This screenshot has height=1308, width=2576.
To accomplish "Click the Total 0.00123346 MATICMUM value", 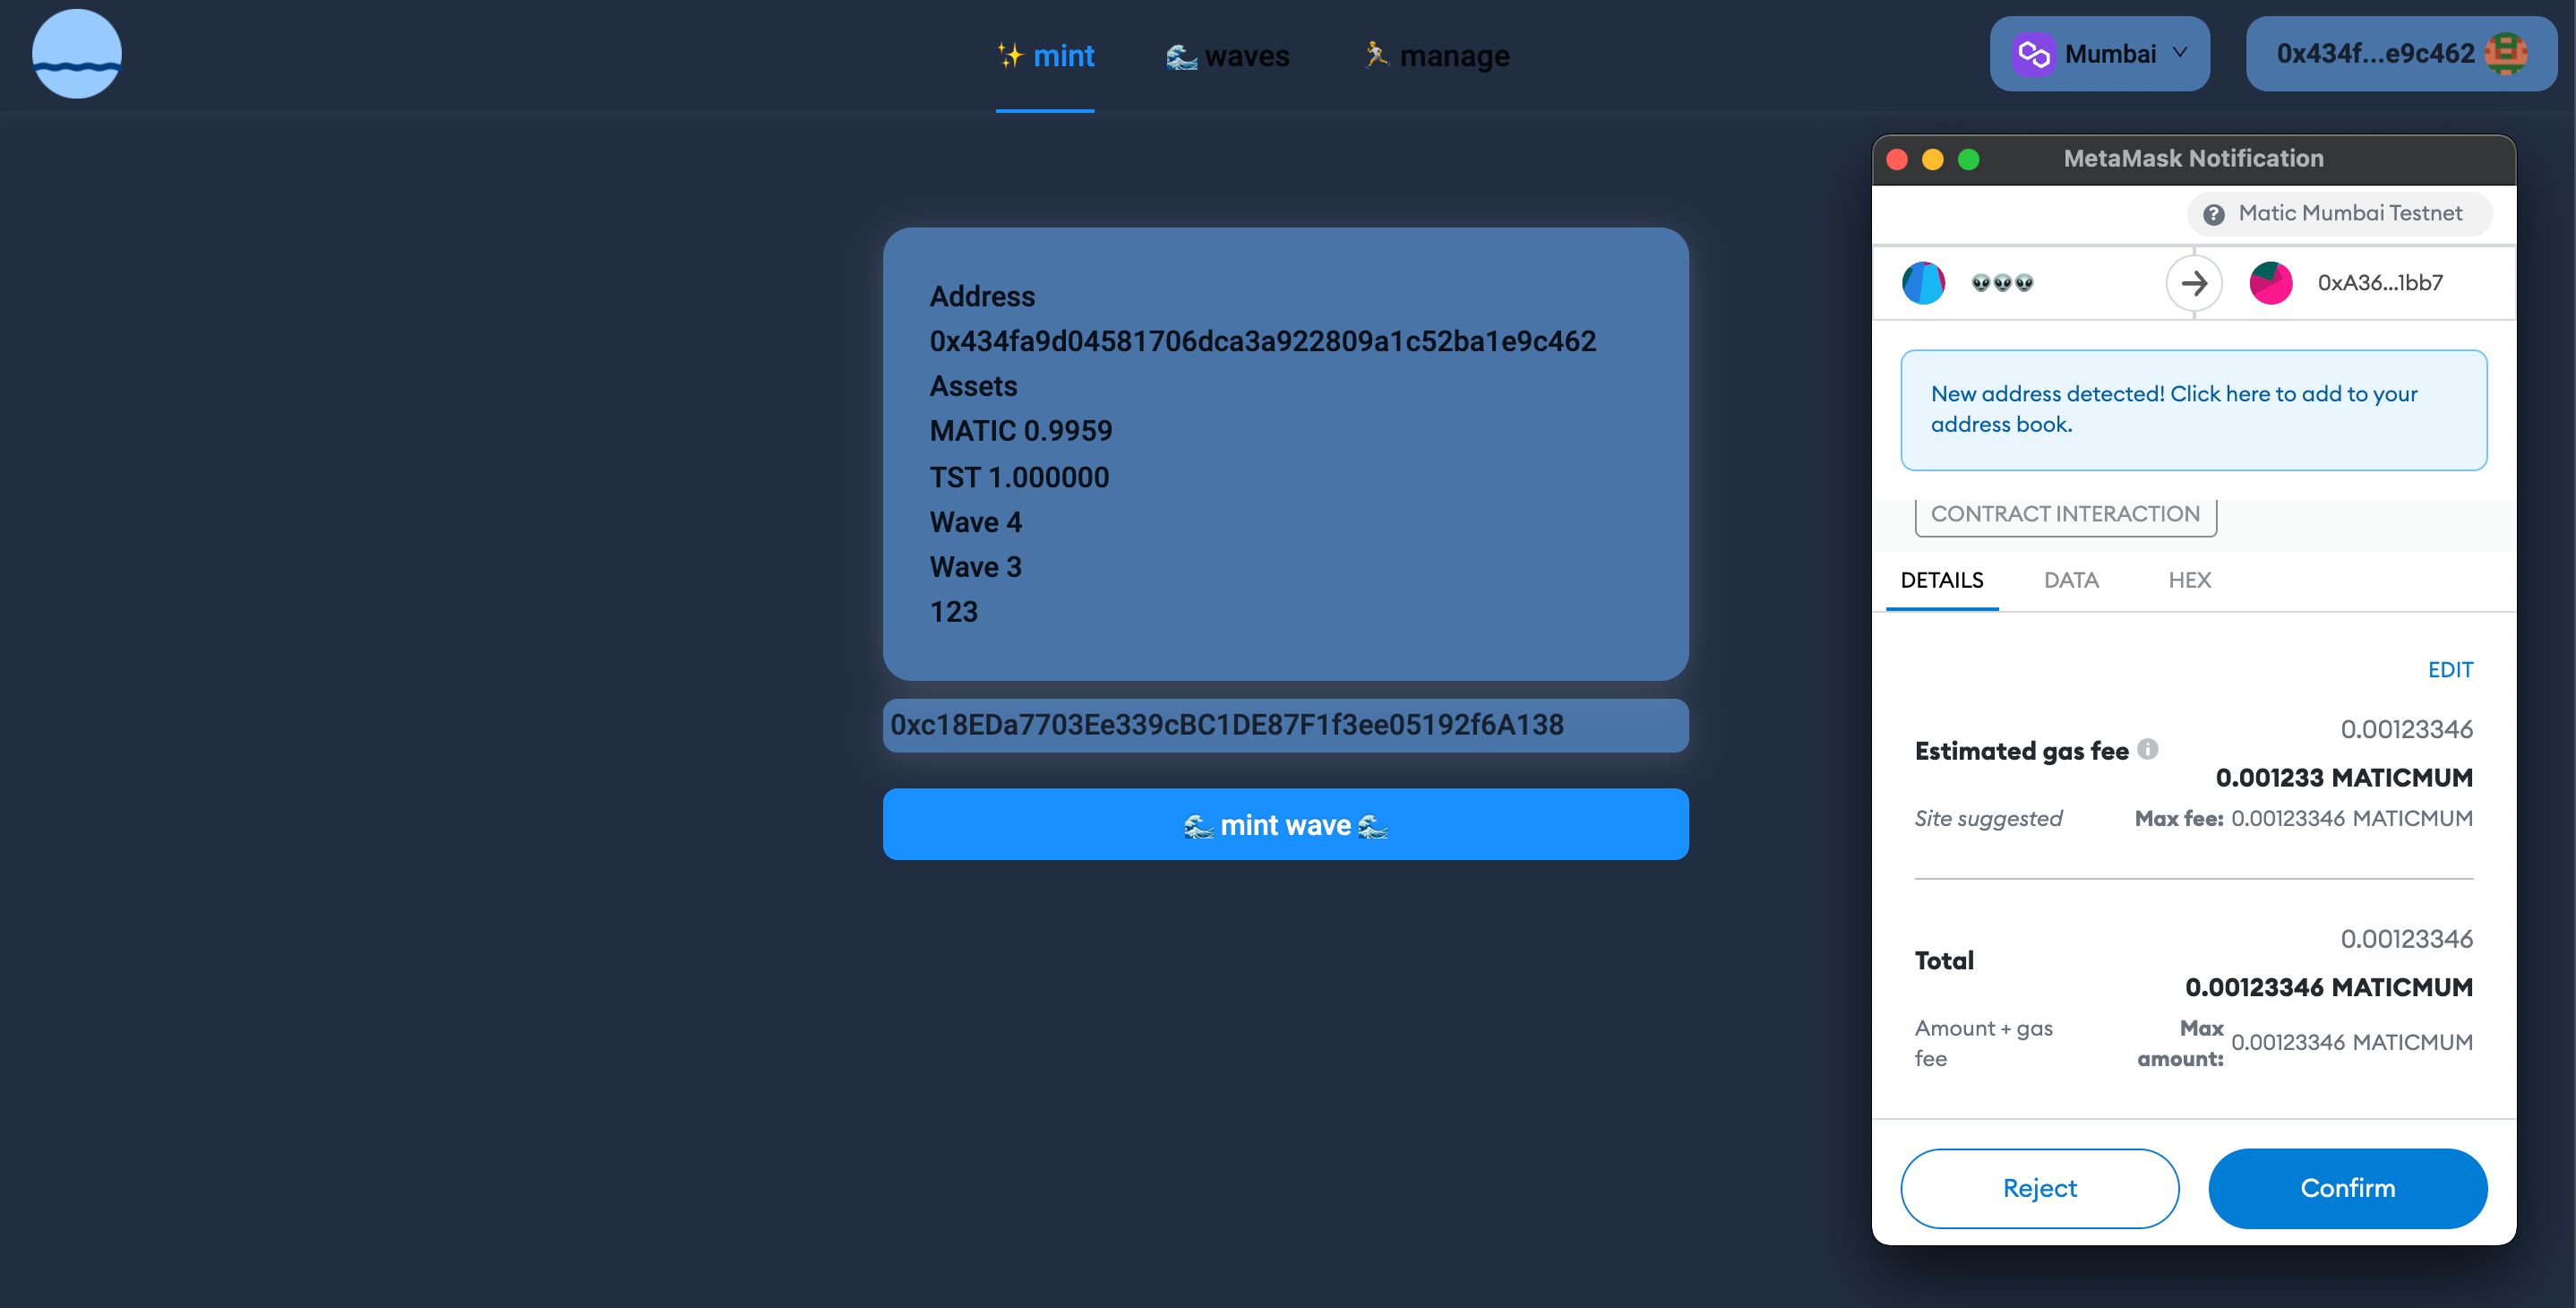I will [2329, 988].
